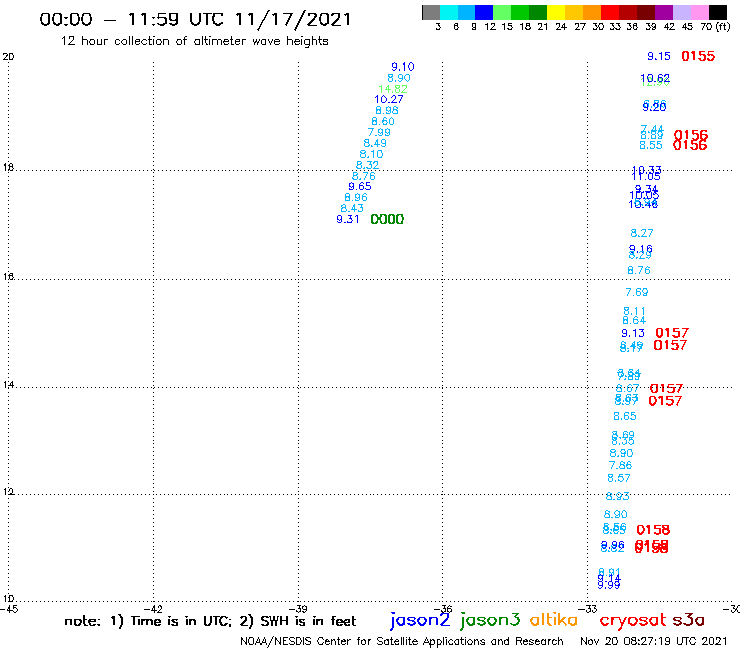Click the longitude axis label -39

298,609
